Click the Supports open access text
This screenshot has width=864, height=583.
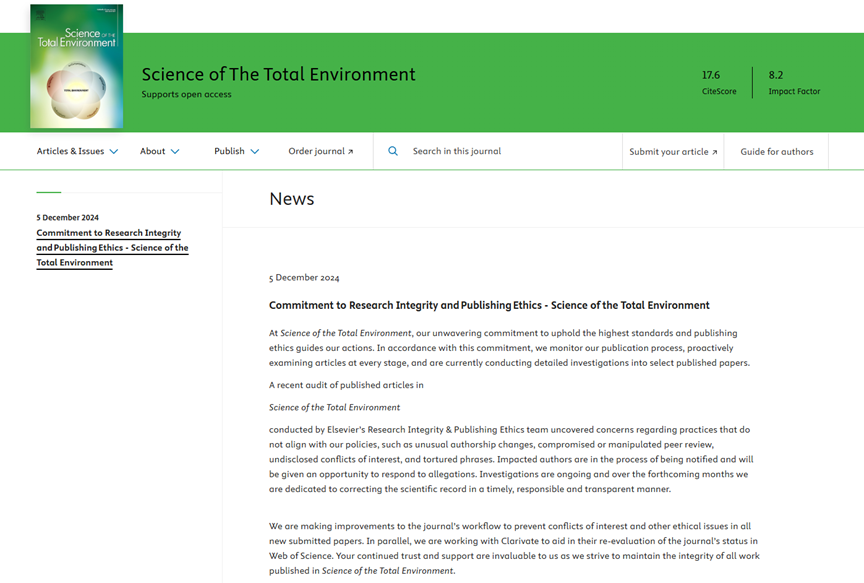coord(186,95)
